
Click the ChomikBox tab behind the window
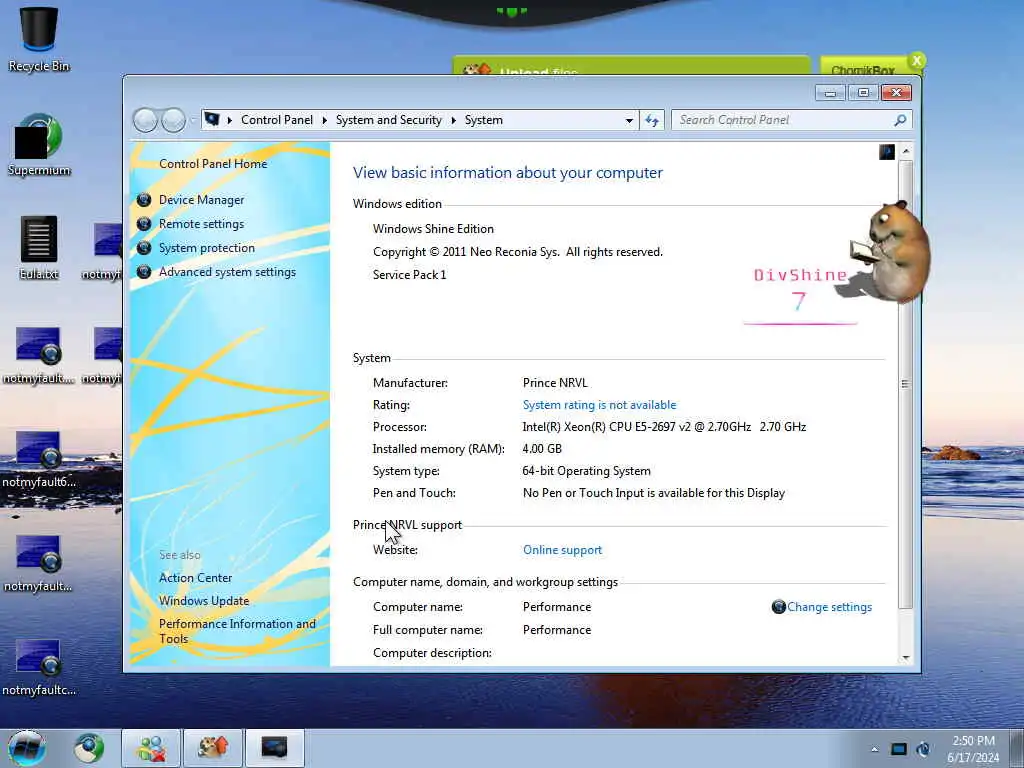tap(863, 68)
